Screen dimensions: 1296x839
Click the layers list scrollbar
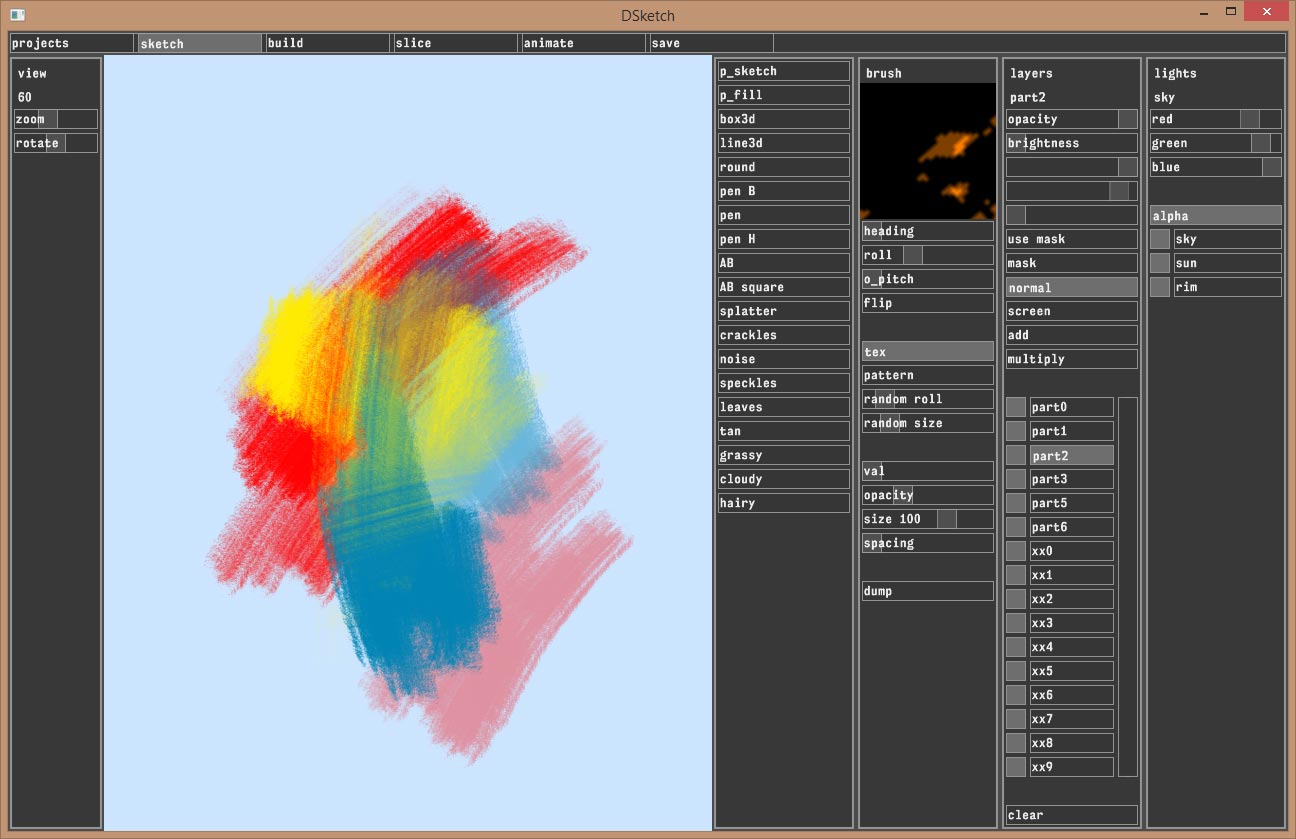tap(1127, 587)
